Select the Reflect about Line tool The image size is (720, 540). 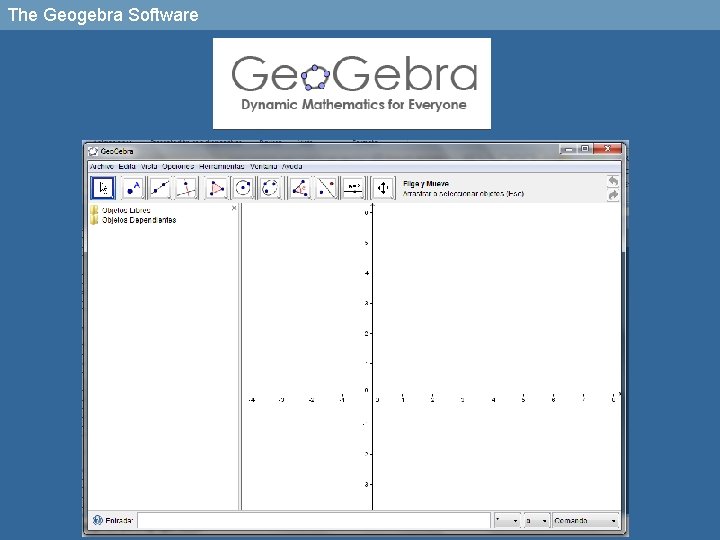[326, 188]
